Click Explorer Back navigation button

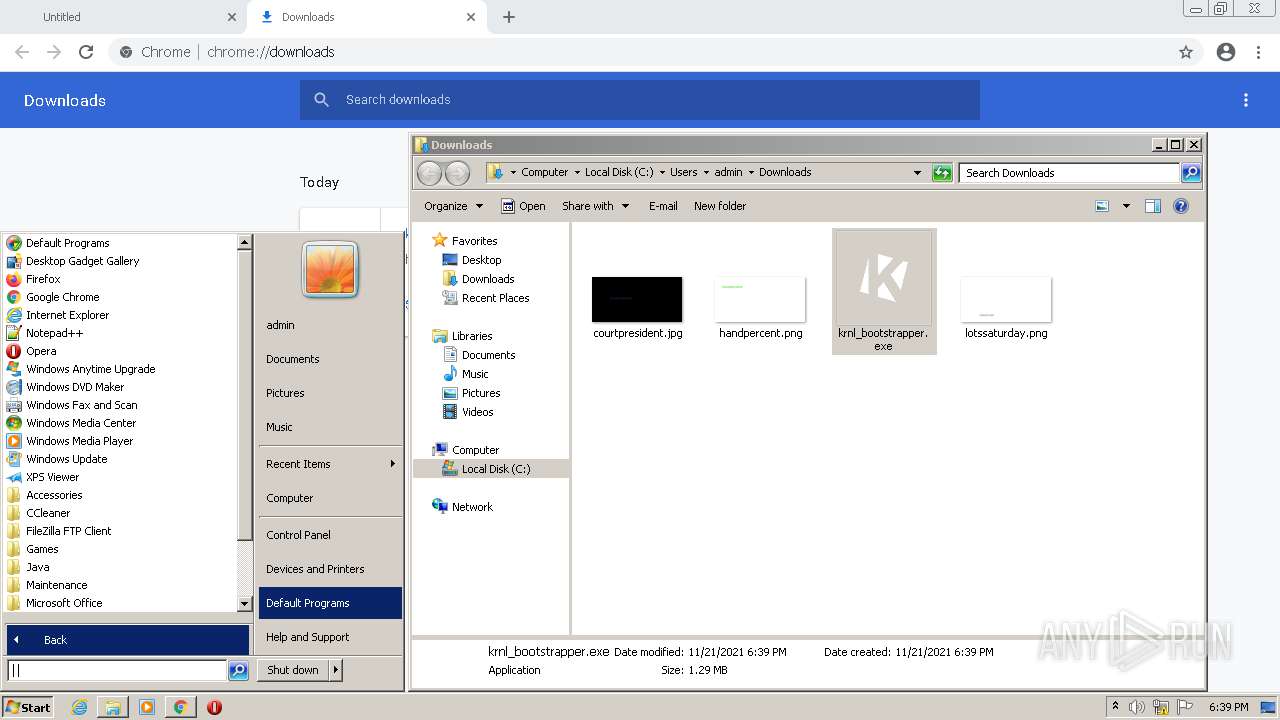coord(429,173)
